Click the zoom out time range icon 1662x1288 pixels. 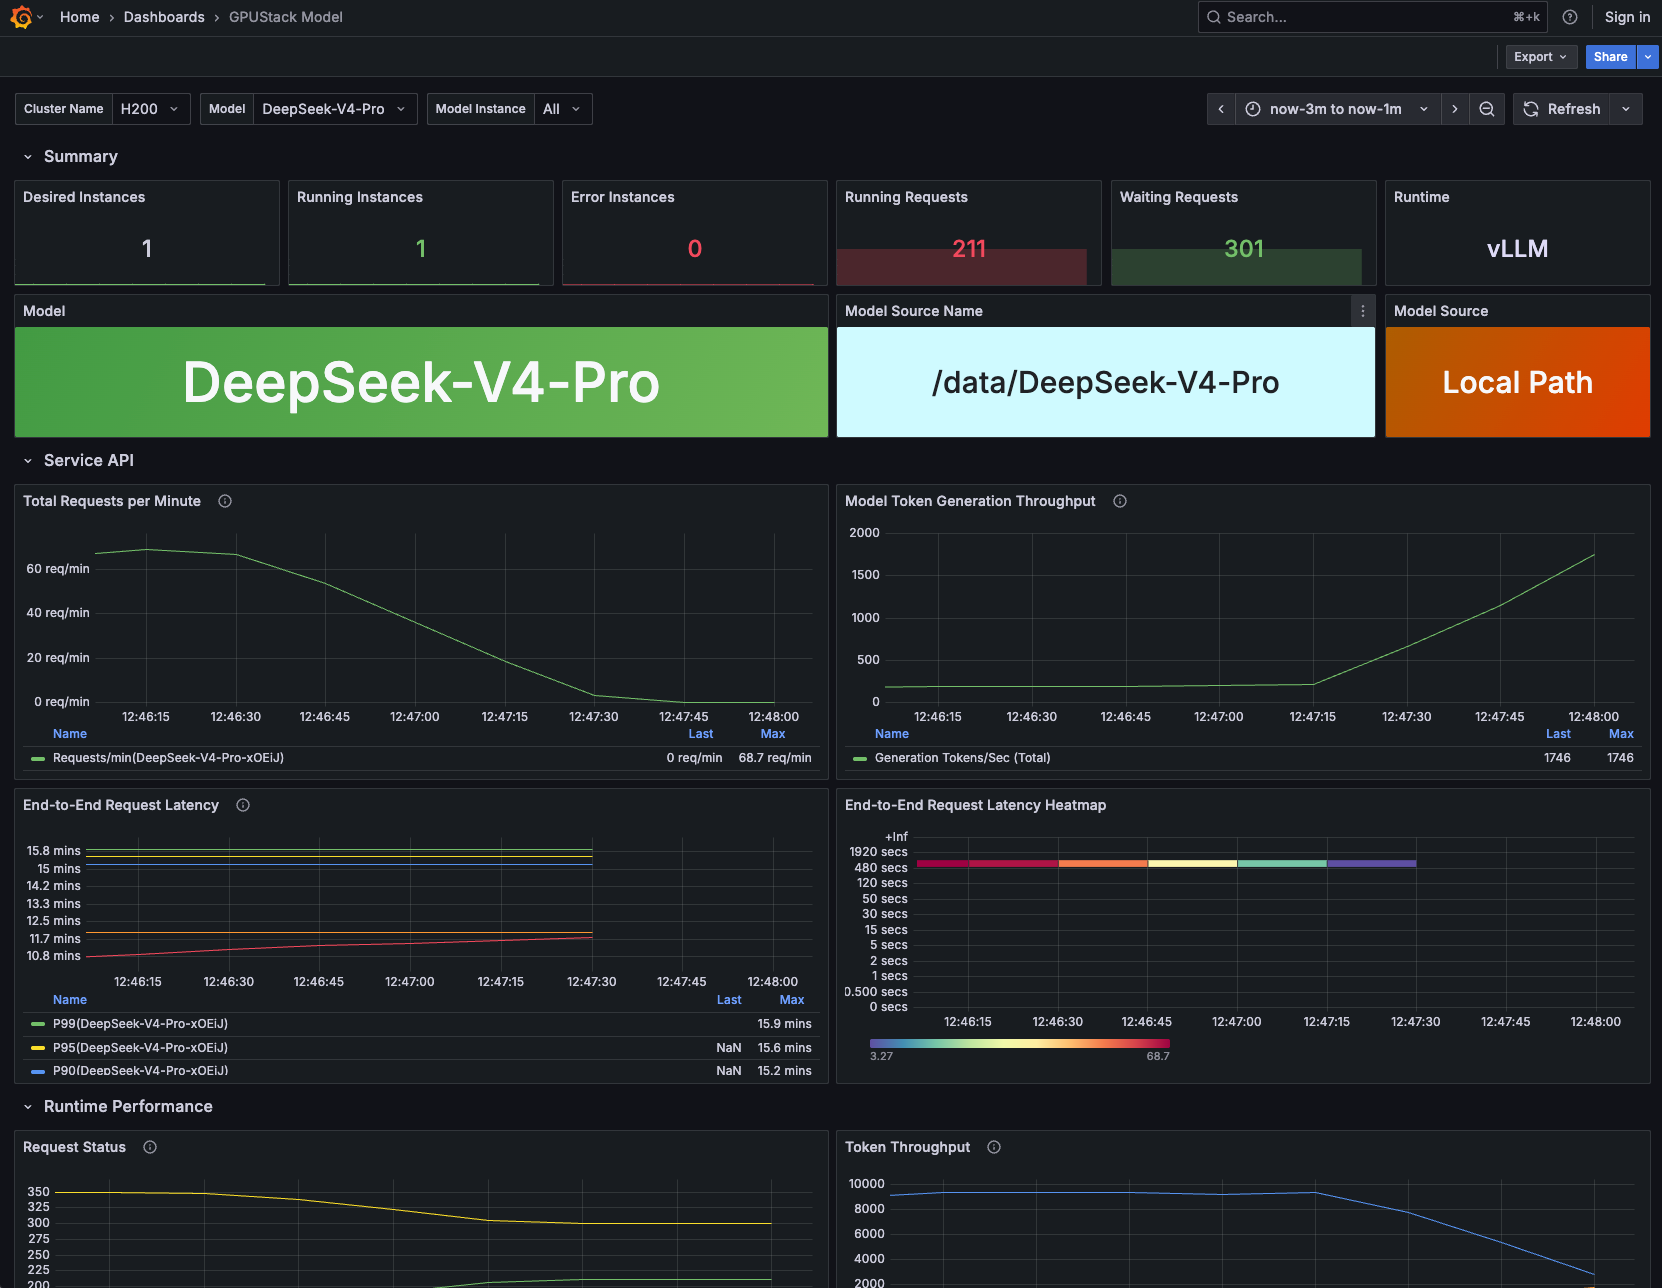pyautogui.click(x=1487, y=109)
